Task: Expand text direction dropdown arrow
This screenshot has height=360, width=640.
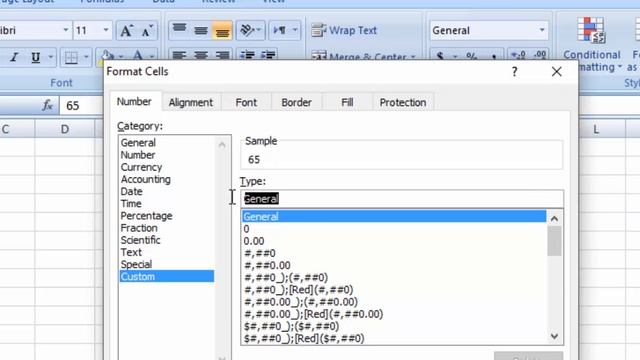Action: (x=295, y=30)
